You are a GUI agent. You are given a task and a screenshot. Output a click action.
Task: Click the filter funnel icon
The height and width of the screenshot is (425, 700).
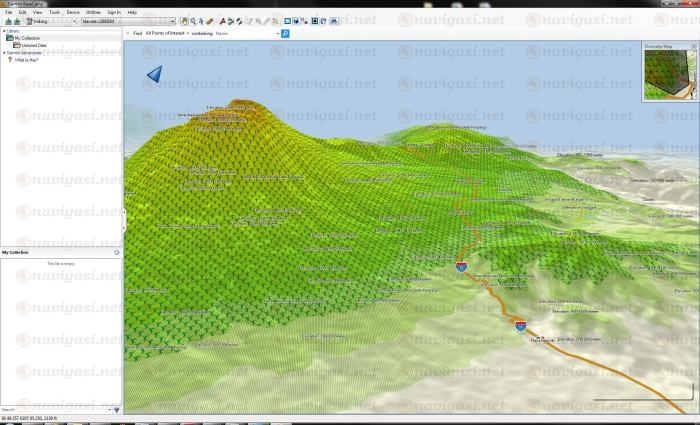click(116, 409)
